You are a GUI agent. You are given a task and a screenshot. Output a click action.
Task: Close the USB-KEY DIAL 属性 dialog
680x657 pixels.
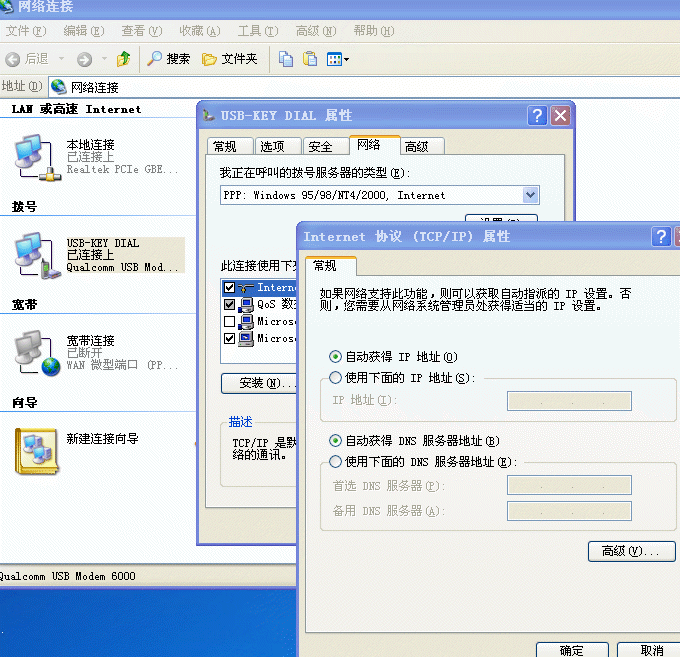click(560, 116)
